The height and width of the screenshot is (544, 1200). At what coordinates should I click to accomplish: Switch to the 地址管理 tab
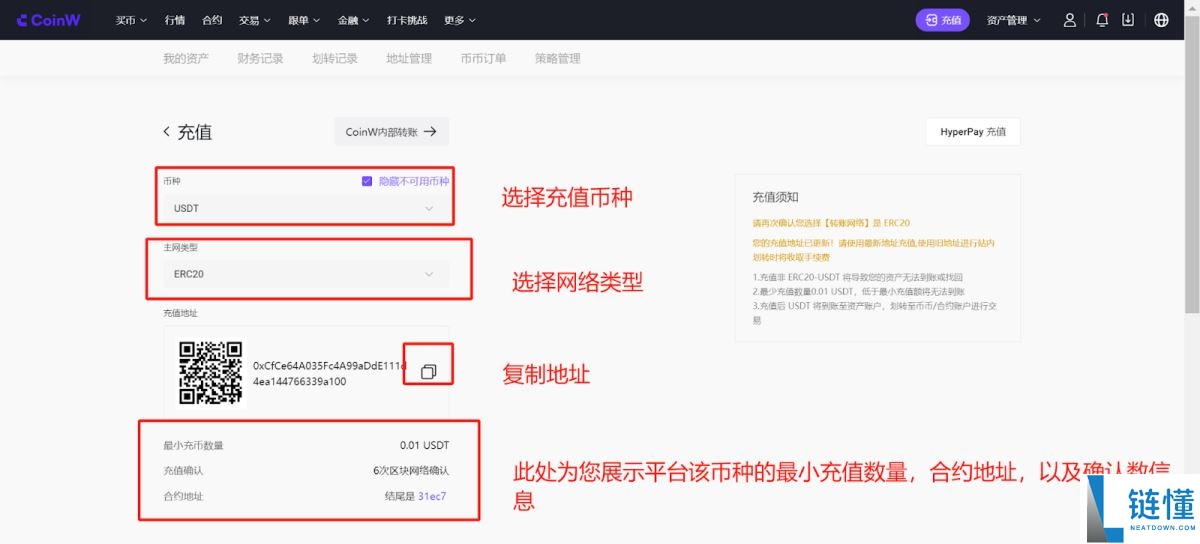409,58
